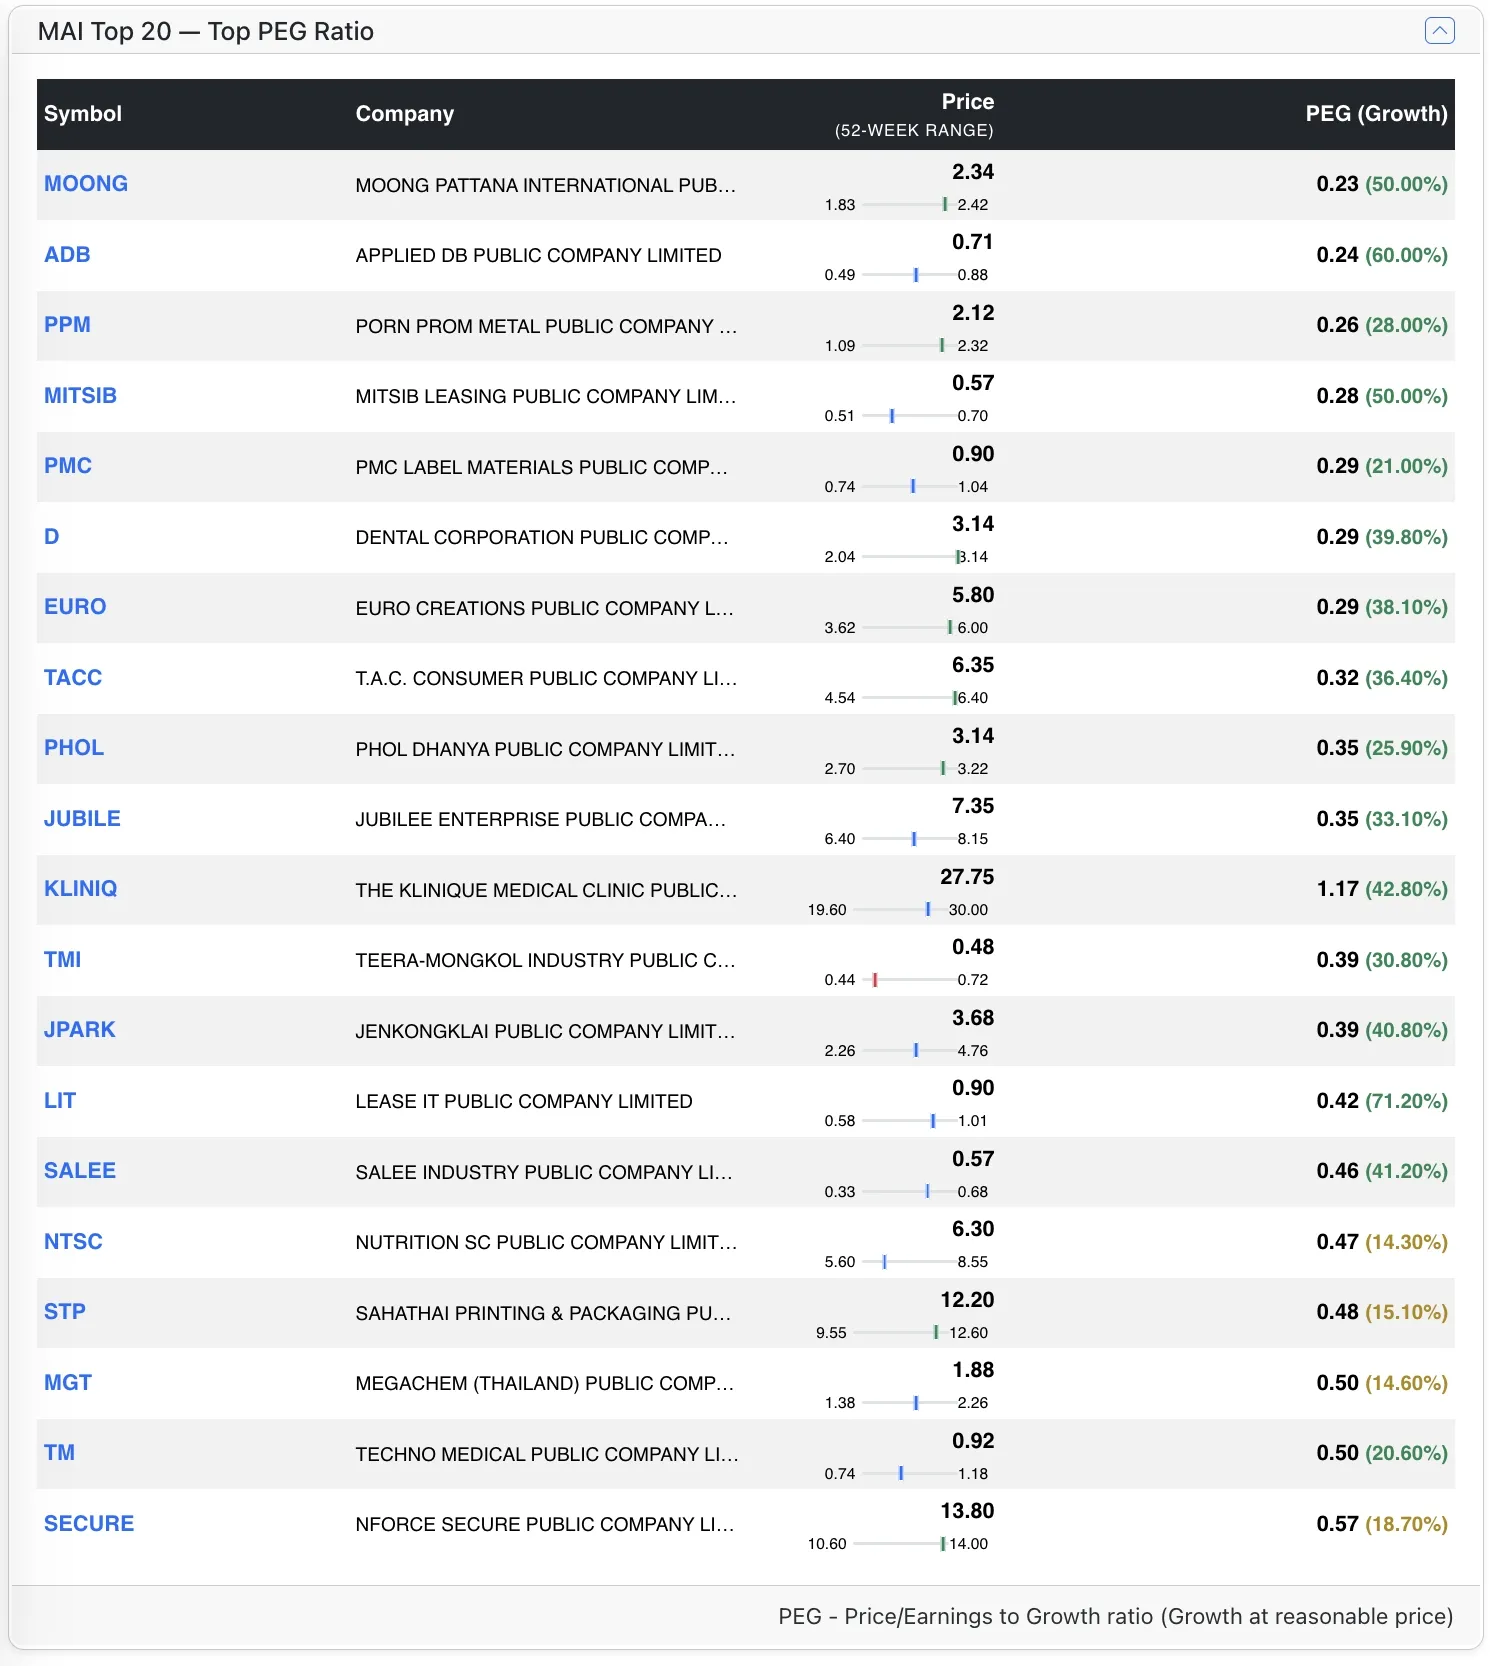Click PEG value 0.24 (60.00%)
This screenshot has height=1666, width=1496.
pyautogui.click(x=1382, y=255)
